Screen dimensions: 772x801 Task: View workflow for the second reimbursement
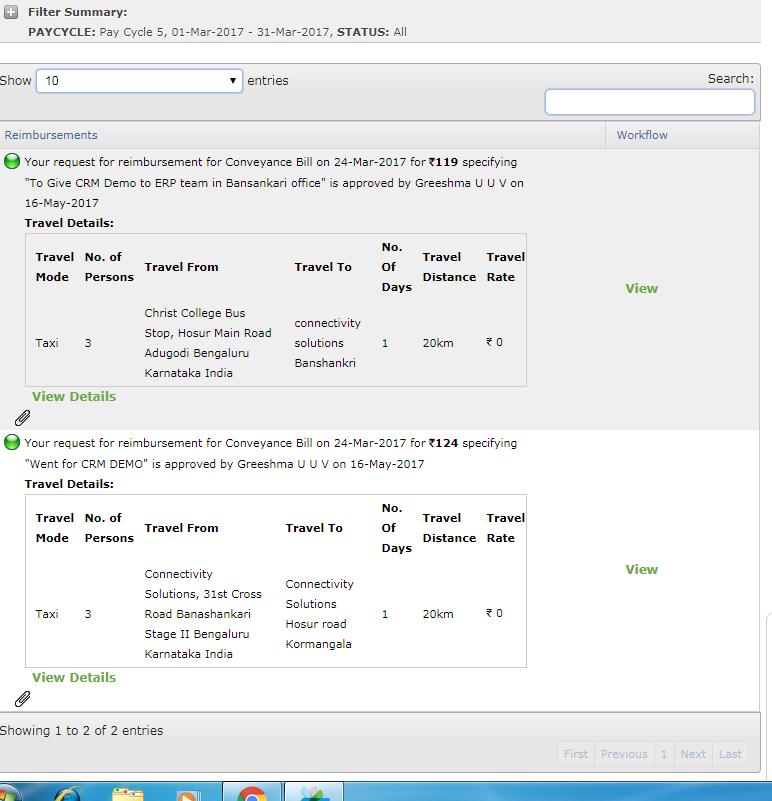[641, 570]
